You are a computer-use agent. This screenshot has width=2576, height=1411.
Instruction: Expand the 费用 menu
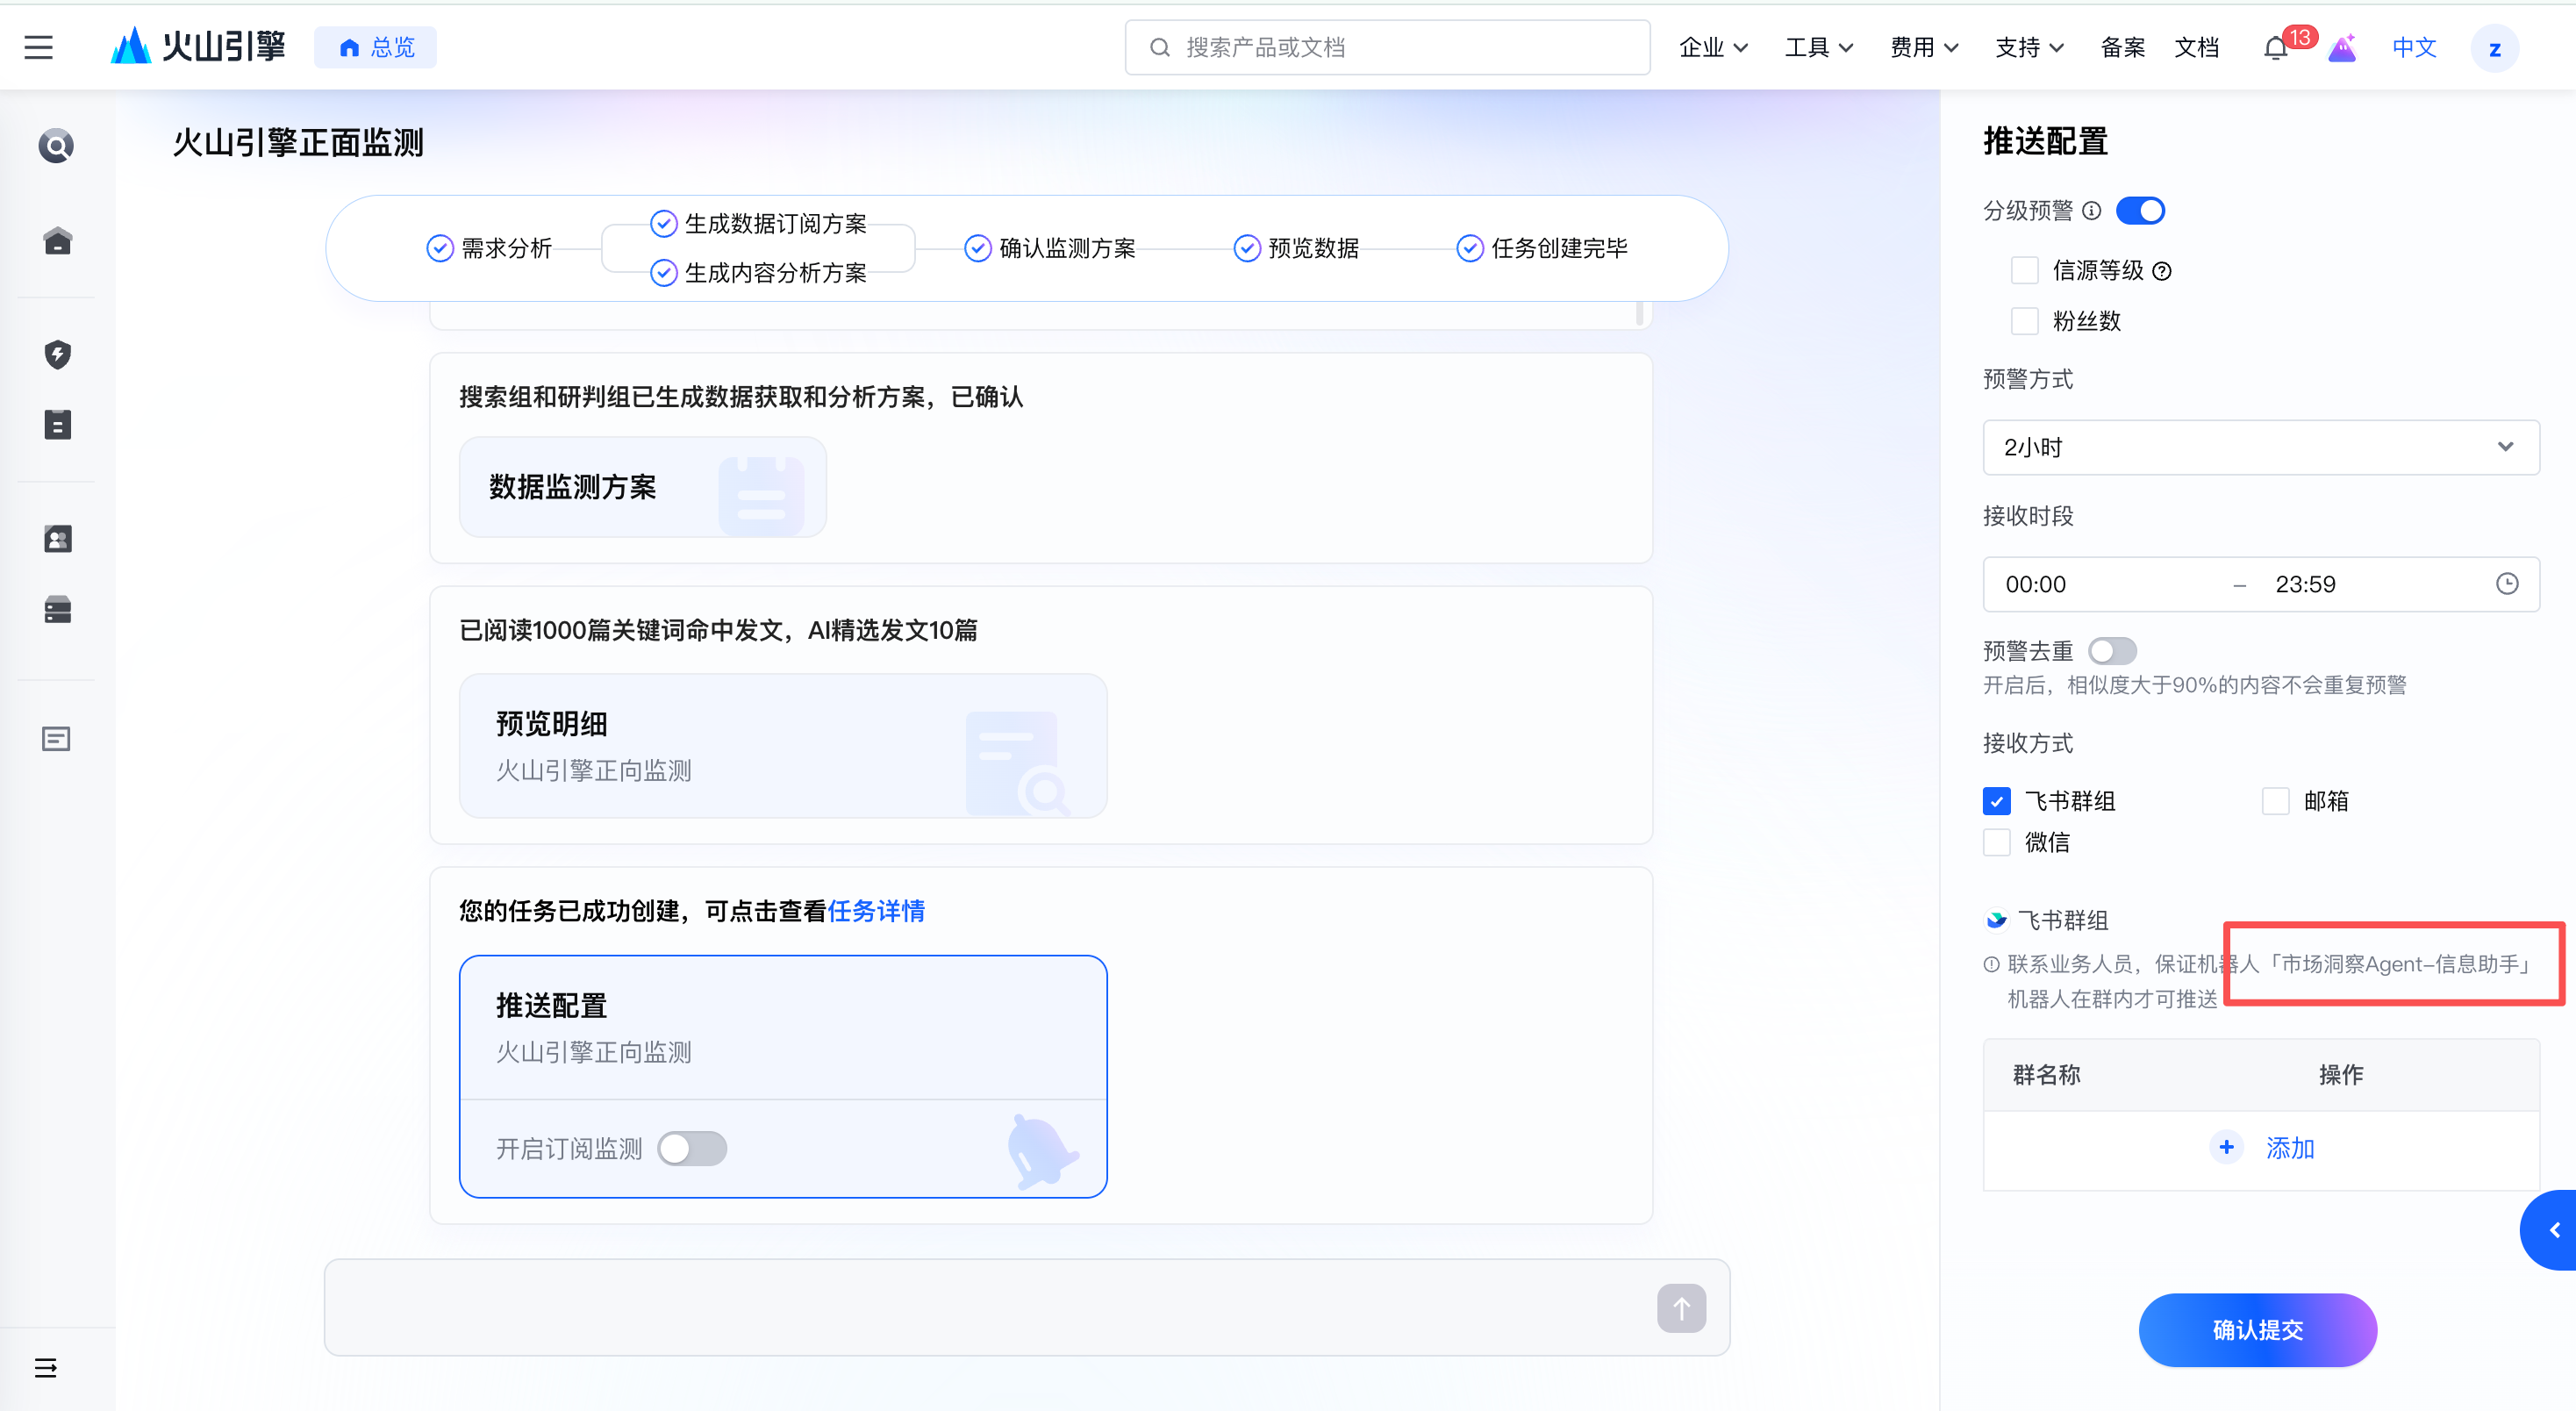[1924, 47]
